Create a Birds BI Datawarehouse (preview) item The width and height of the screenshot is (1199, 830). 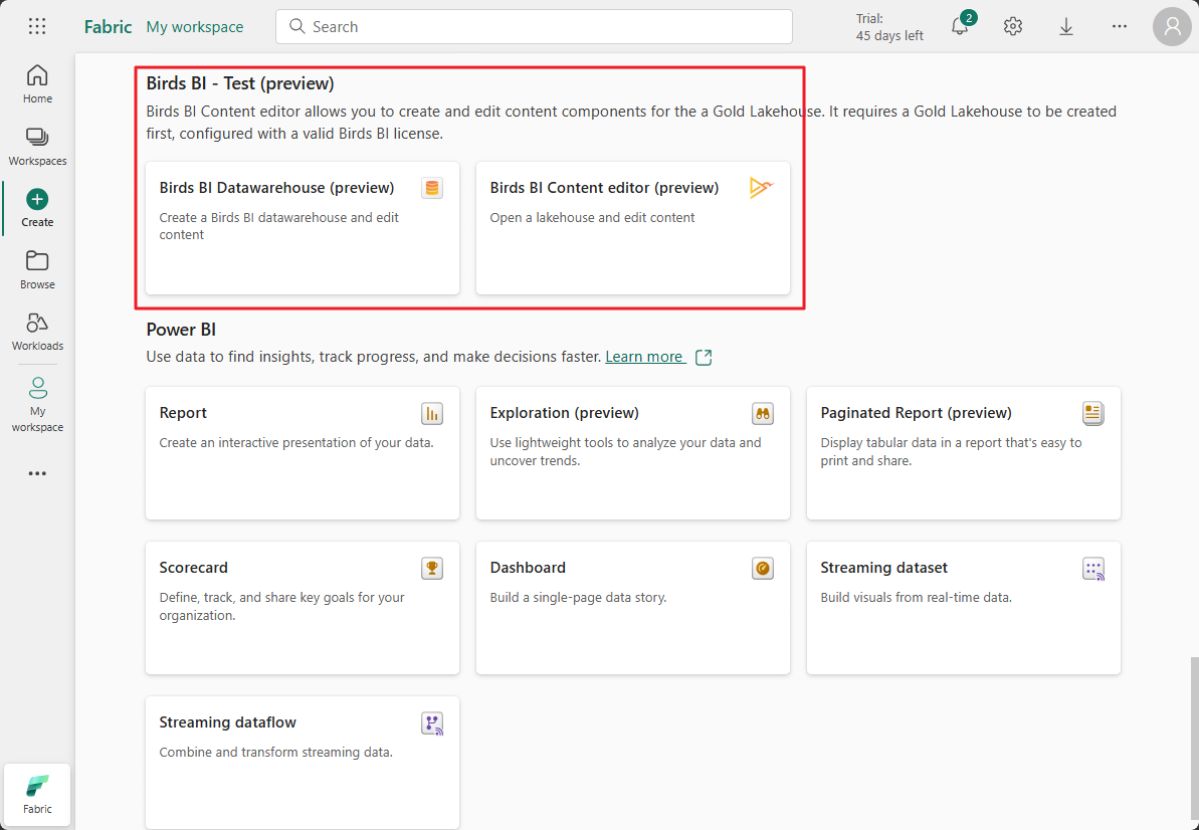pyautogui.click(x=302, y=228)
